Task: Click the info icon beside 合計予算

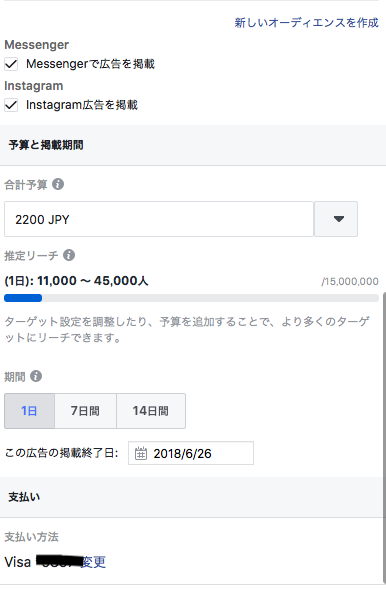Action: [58, 184]
